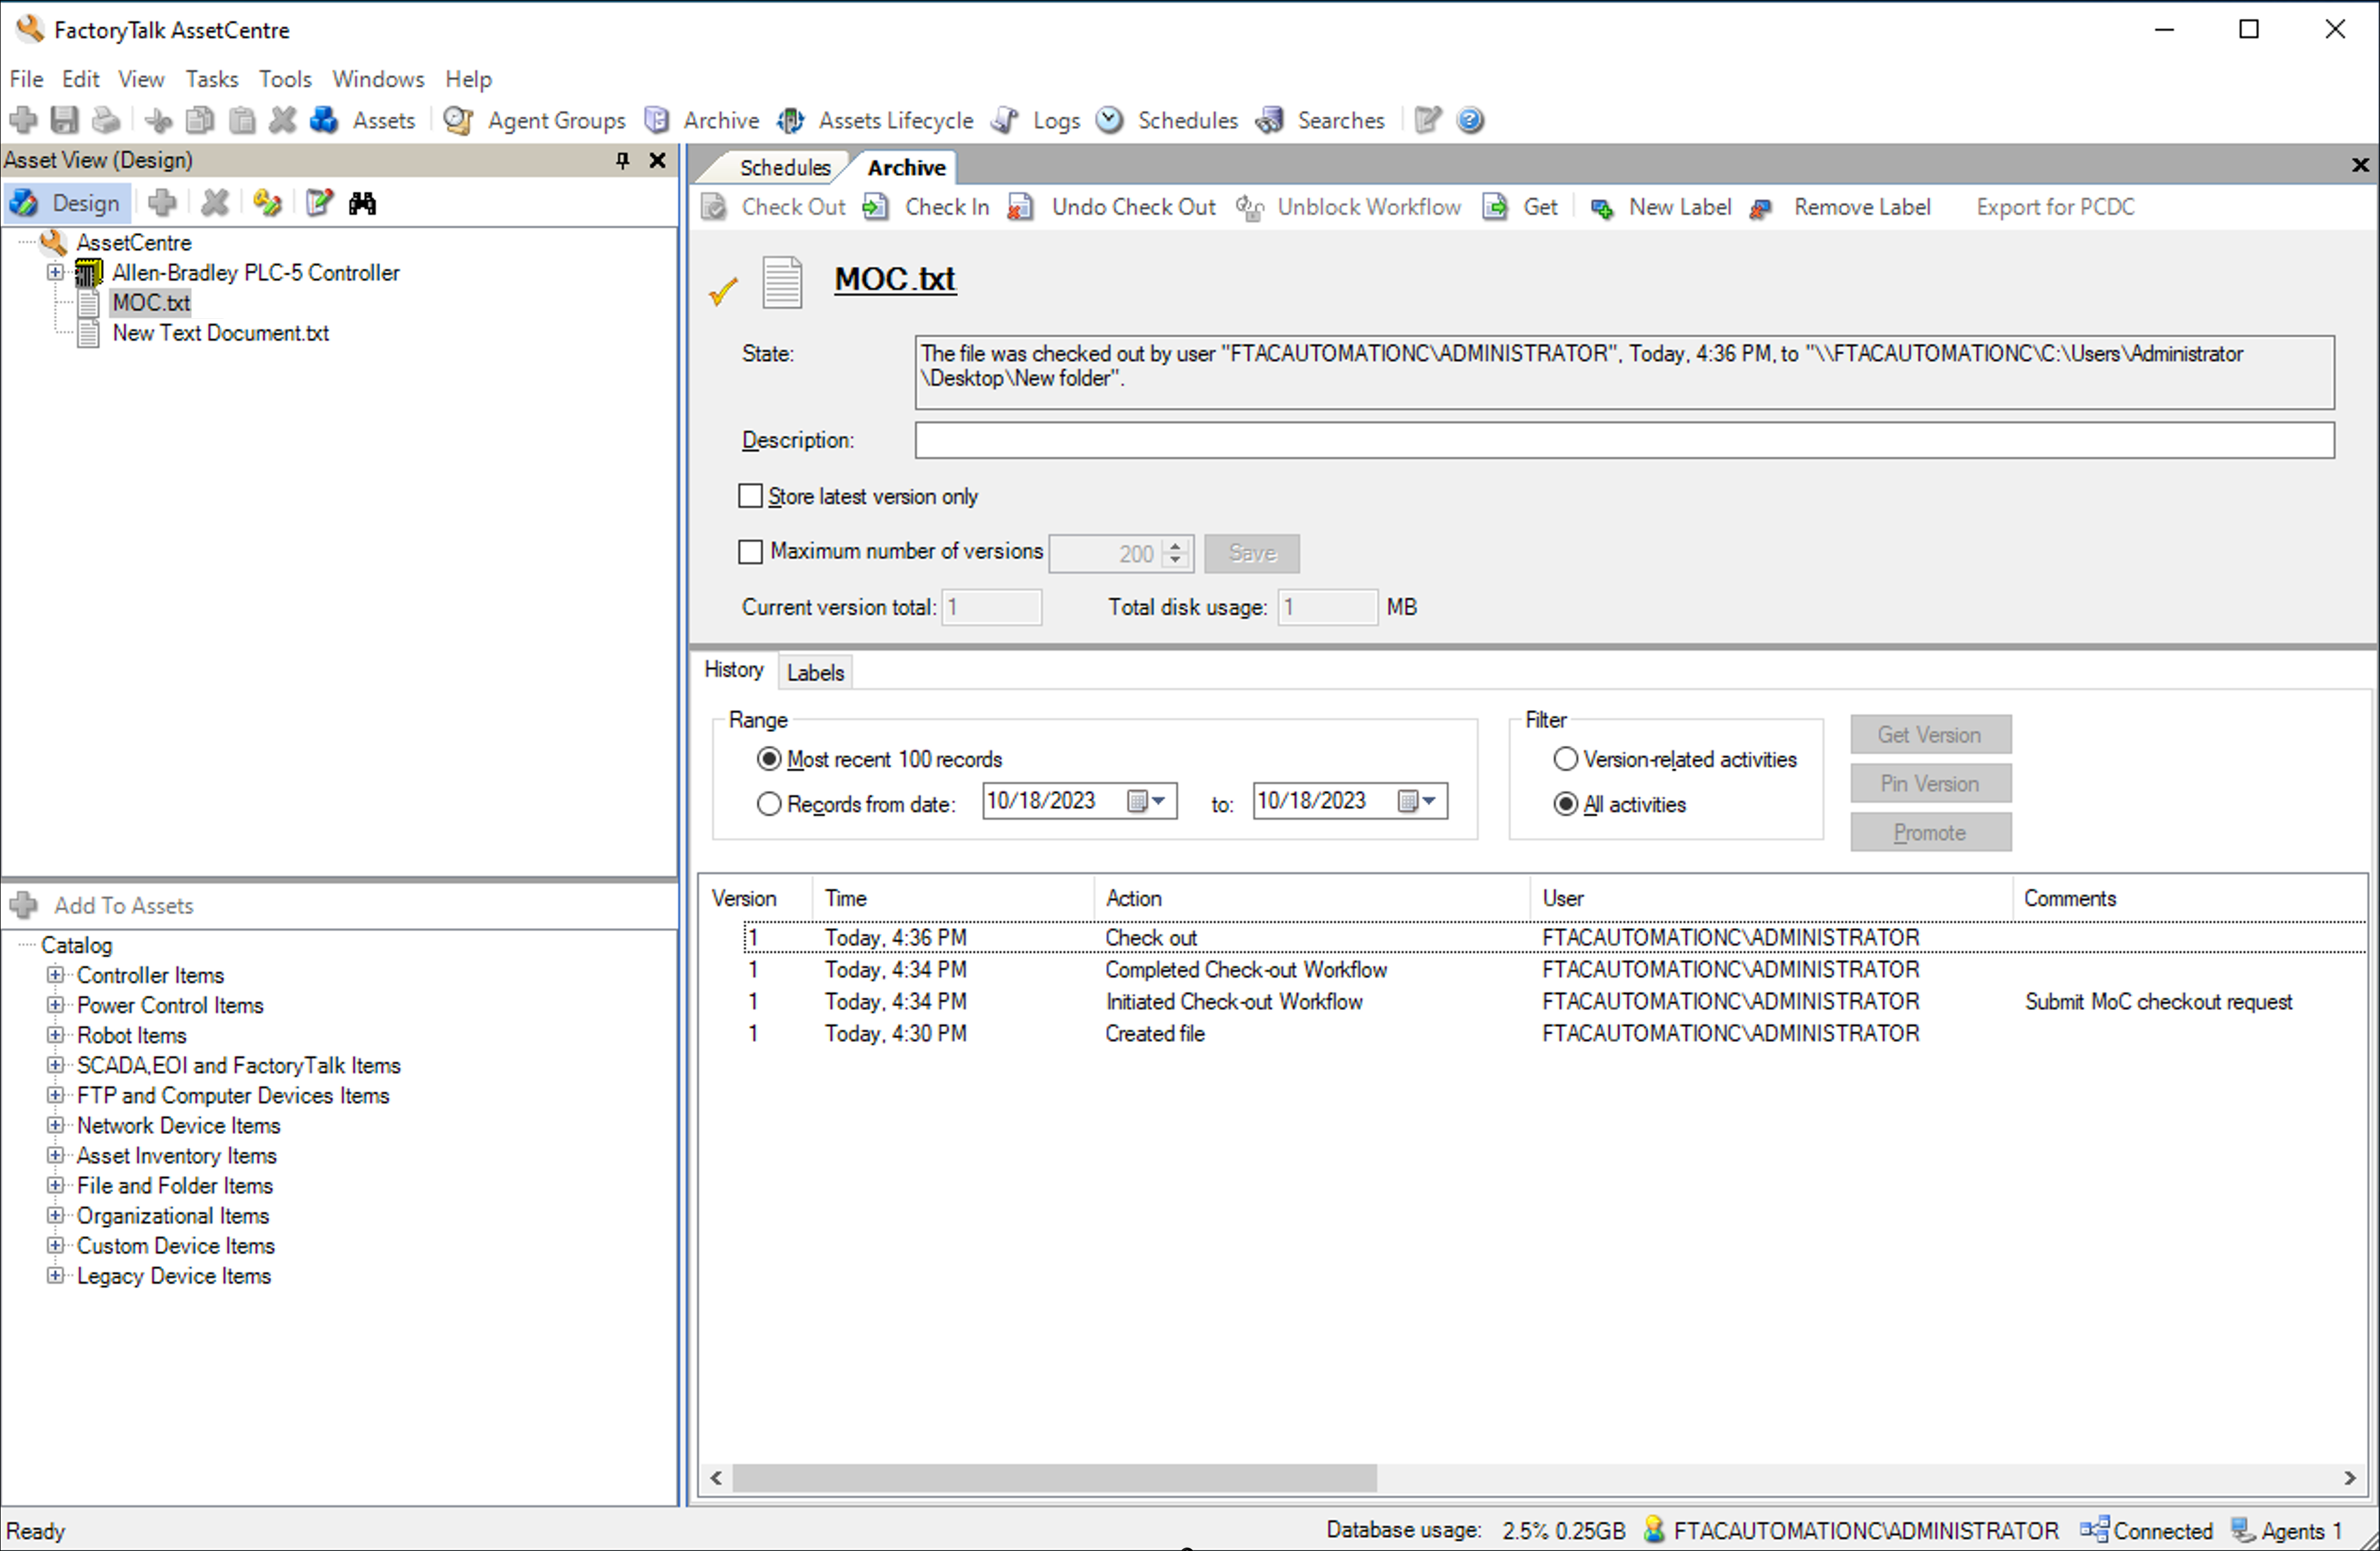This screenshot has width=2380, height=1551.
Task: Open Searches from the main toolbar
Action: point(1322,120)
